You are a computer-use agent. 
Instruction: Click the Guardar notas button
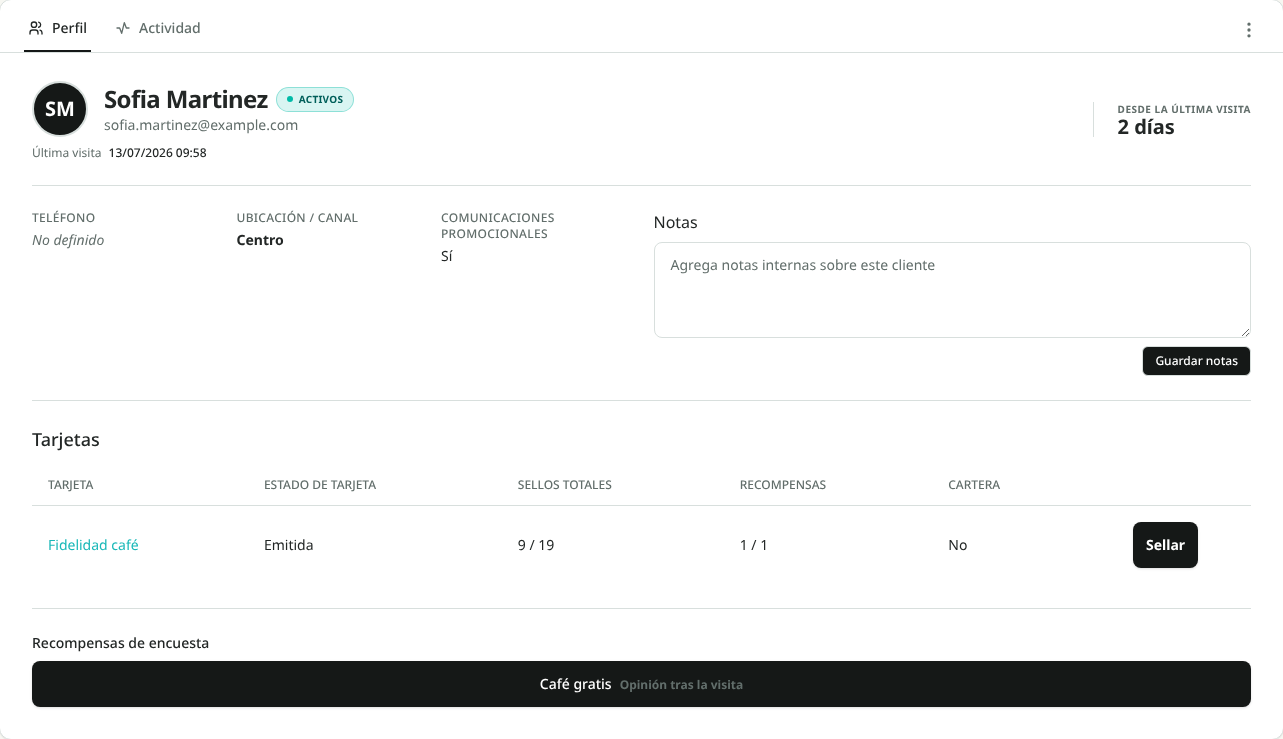1196,361
